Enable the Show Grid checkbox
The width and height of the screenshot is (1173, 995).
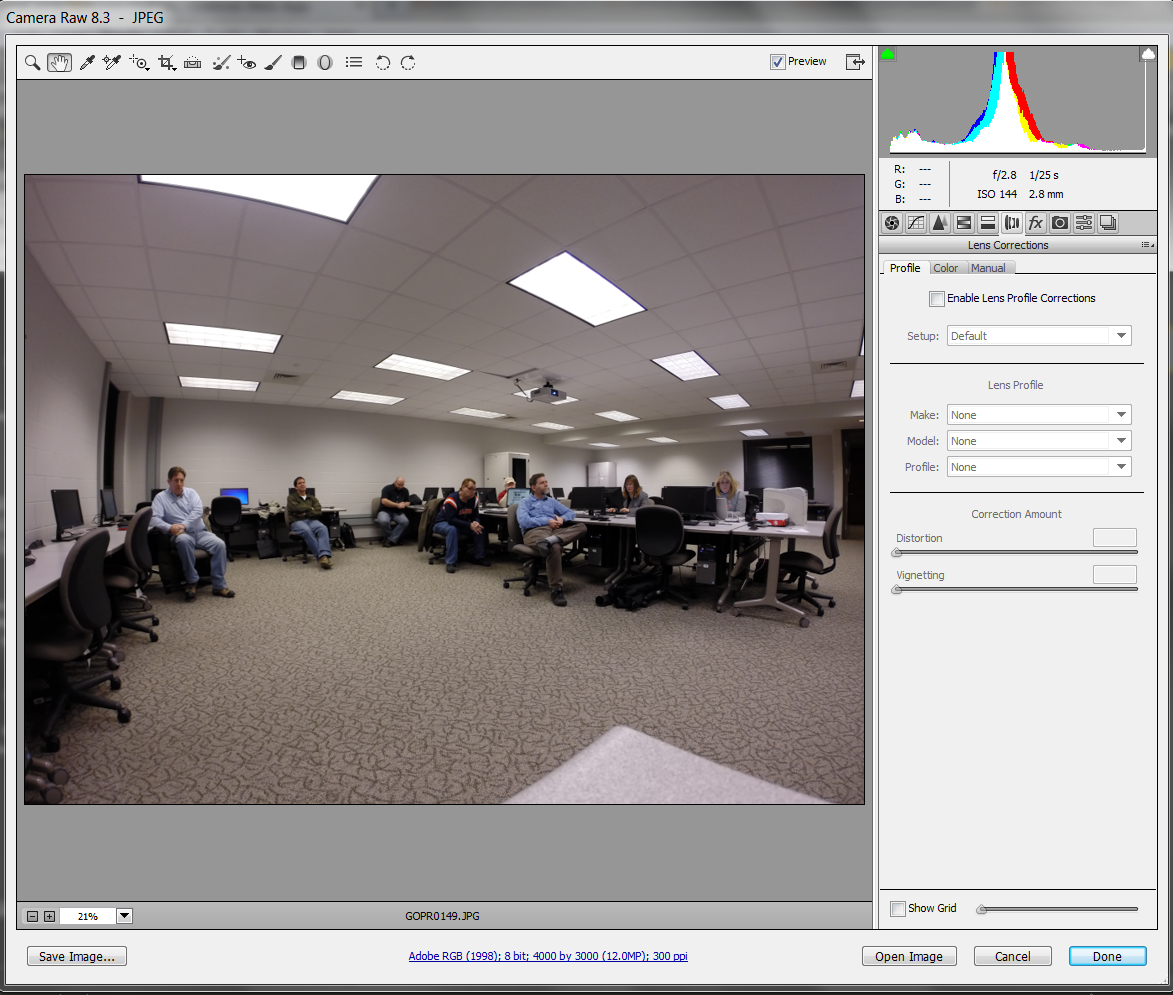(x=898, y=909)
